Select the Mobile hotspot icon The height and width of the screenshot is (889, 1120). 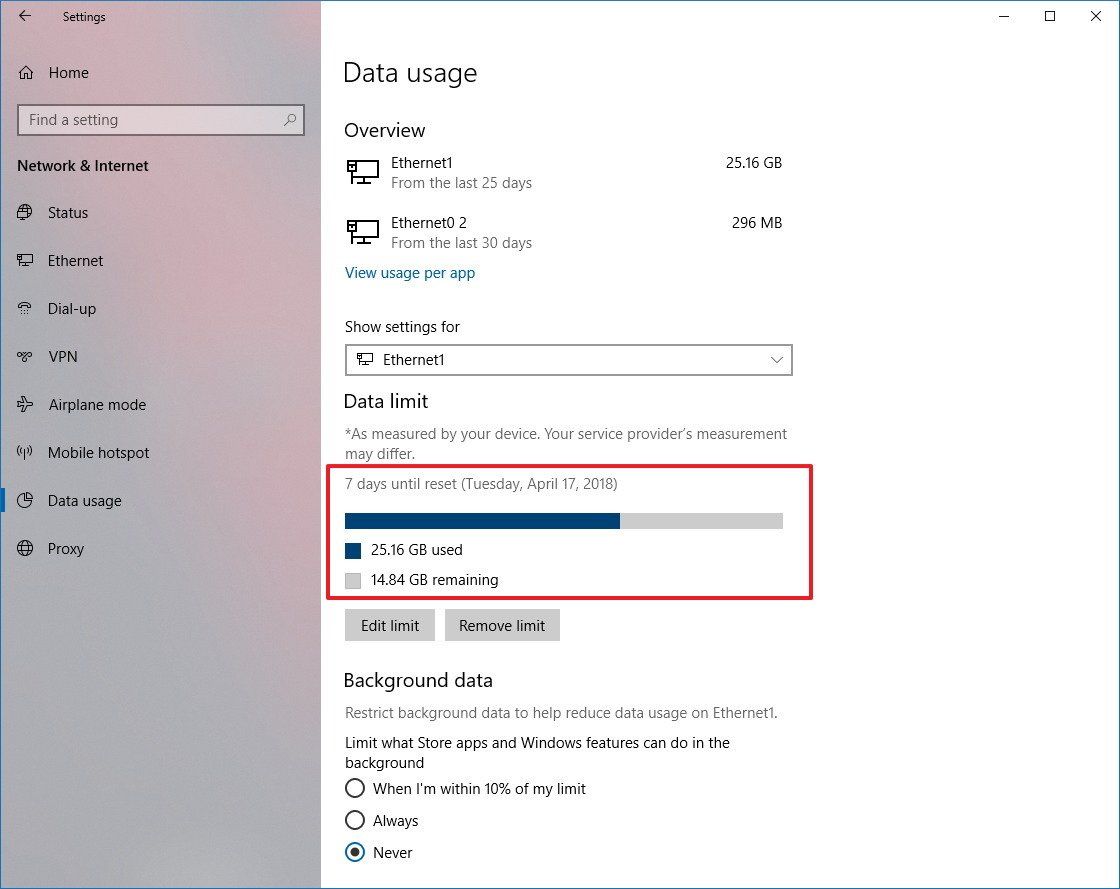(x=24, y=452)
